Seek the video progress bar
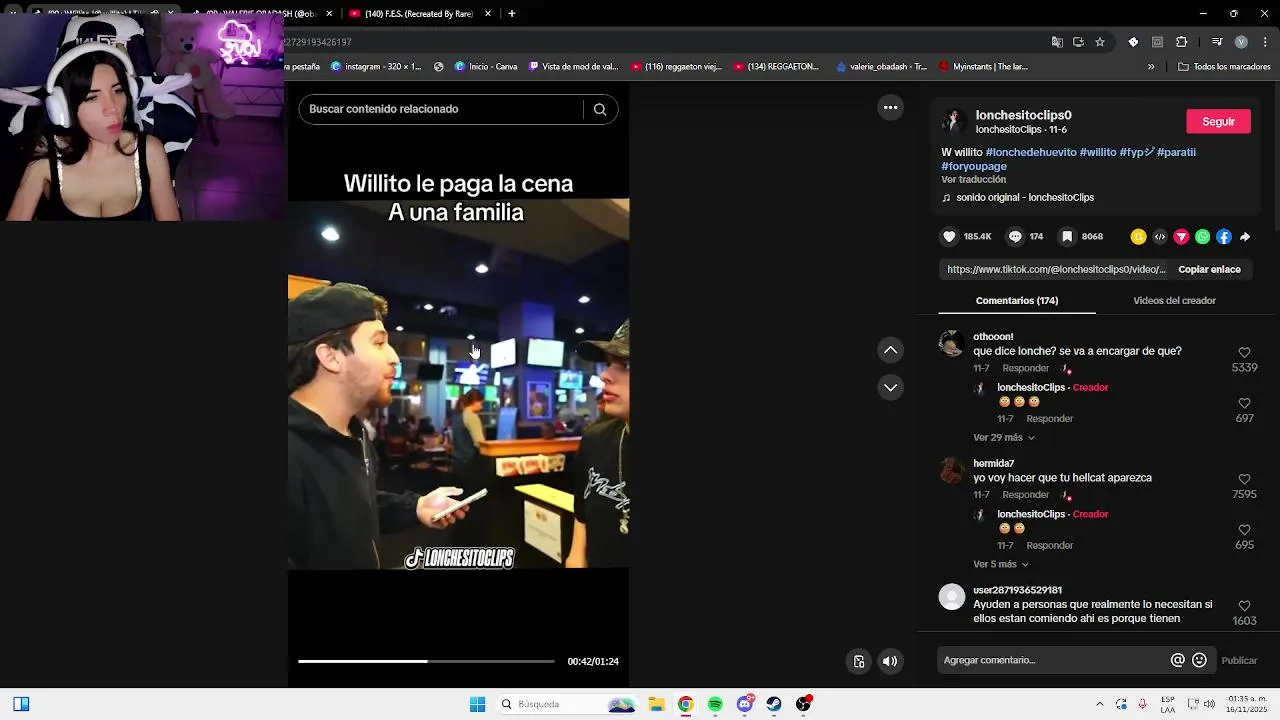1280x720 pixels. coord(426,661)
